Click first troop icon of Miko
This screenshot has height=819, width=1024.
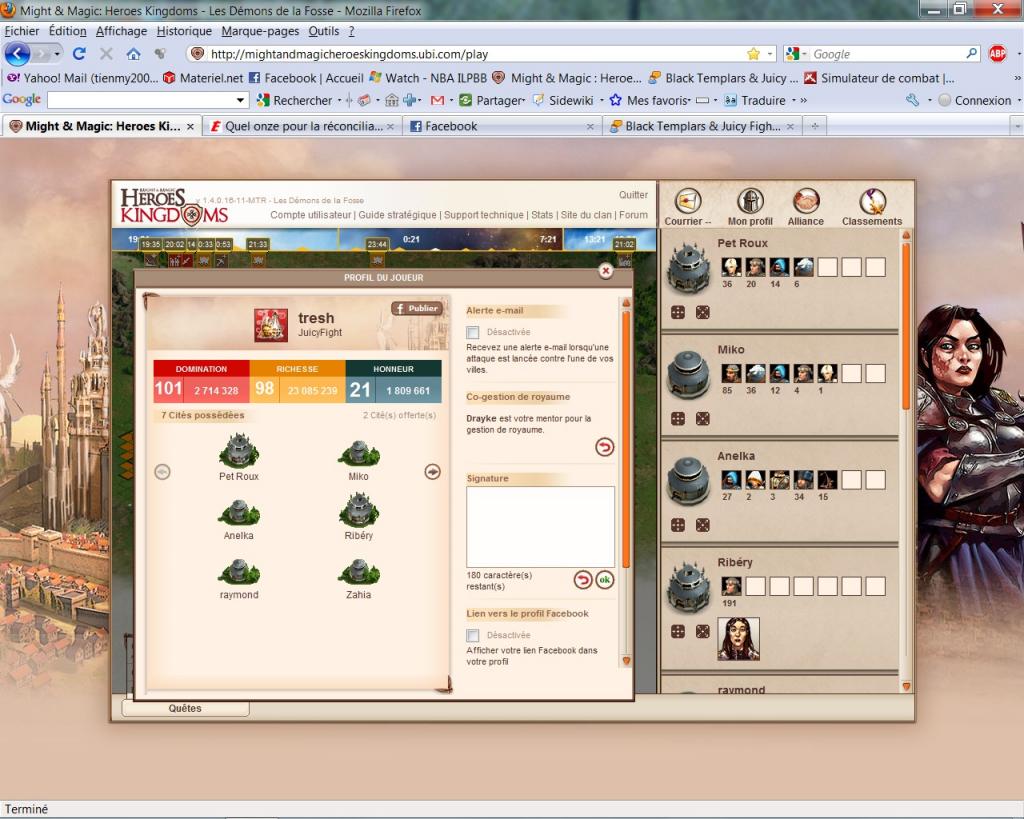pyautogui.click(x=731, y=374)
